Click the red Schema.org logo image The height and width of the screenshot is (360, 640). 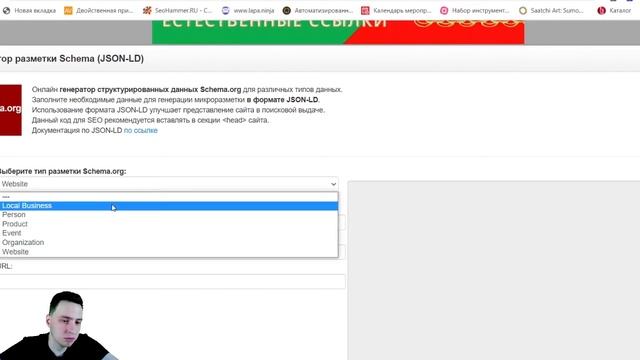click(11, 110)
